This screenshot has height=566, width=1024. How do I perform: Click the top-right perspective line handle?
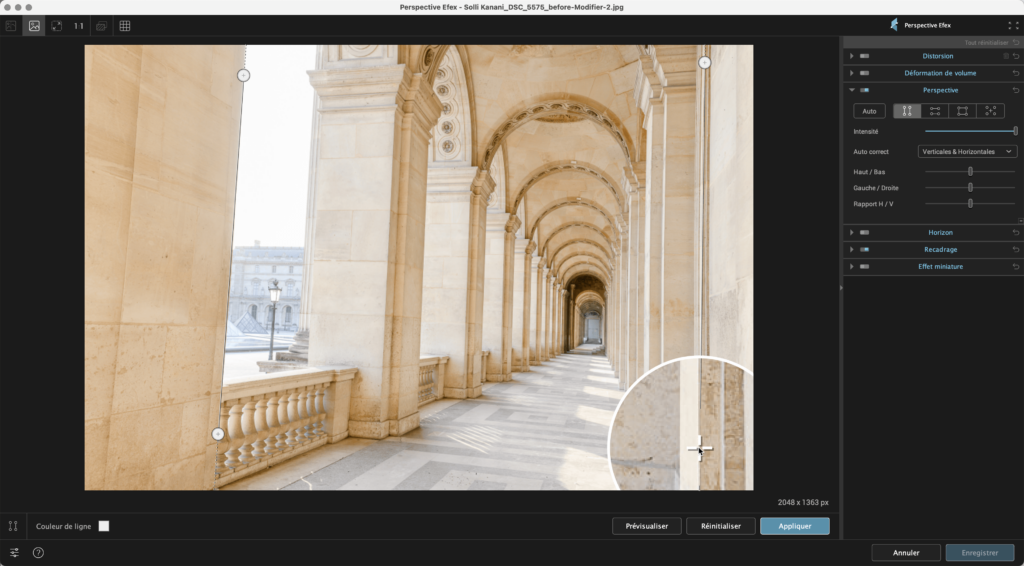(704, 63)
